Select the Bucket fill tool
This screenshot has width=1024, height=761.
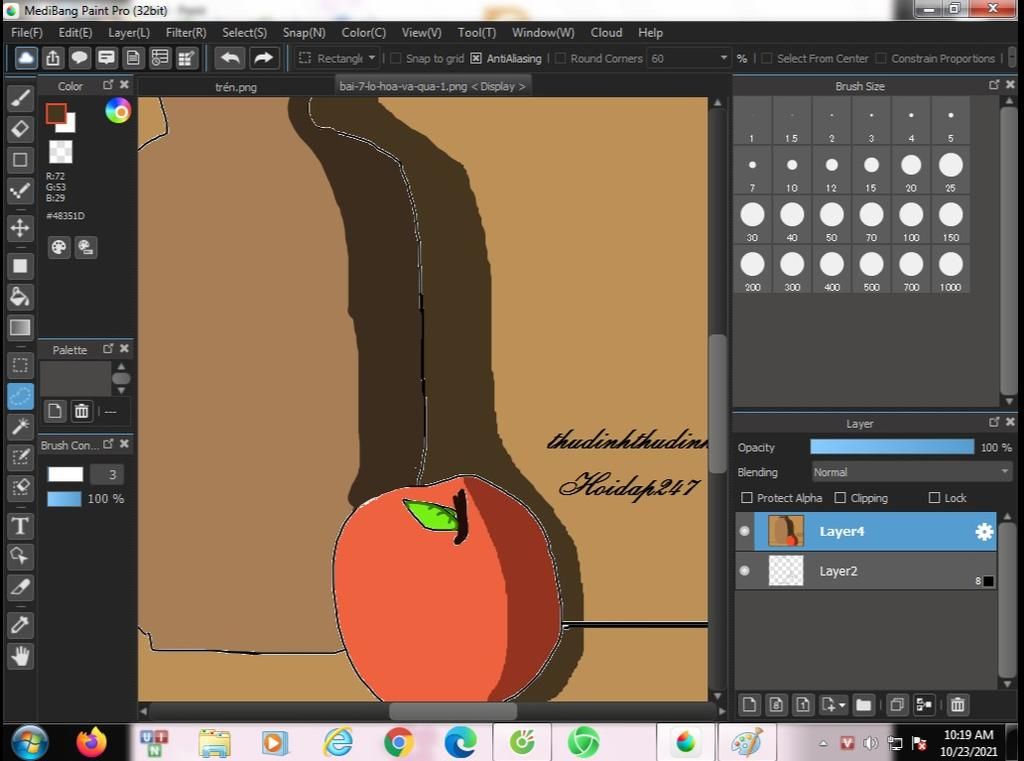pos(20,297)
